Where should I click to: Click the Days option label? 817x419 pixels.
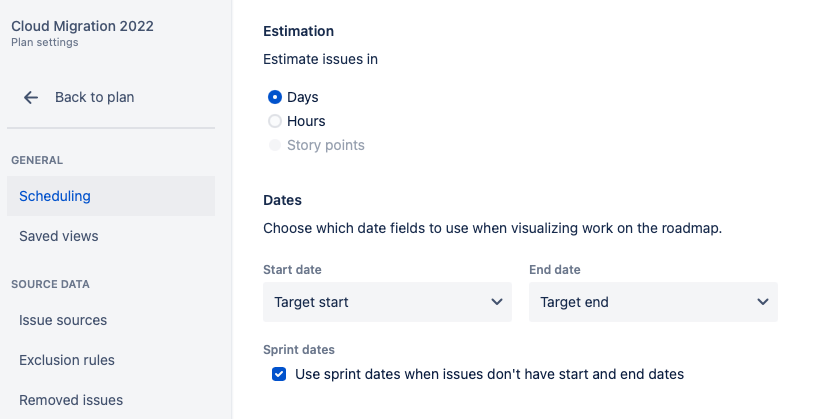click(302, 97)
